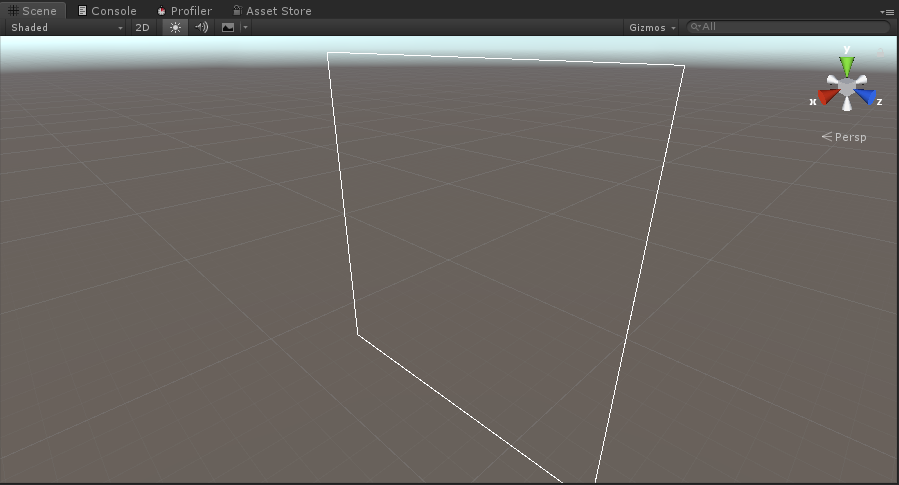Click the red X axis cone
899x485 pixels.
coord(828,97)
